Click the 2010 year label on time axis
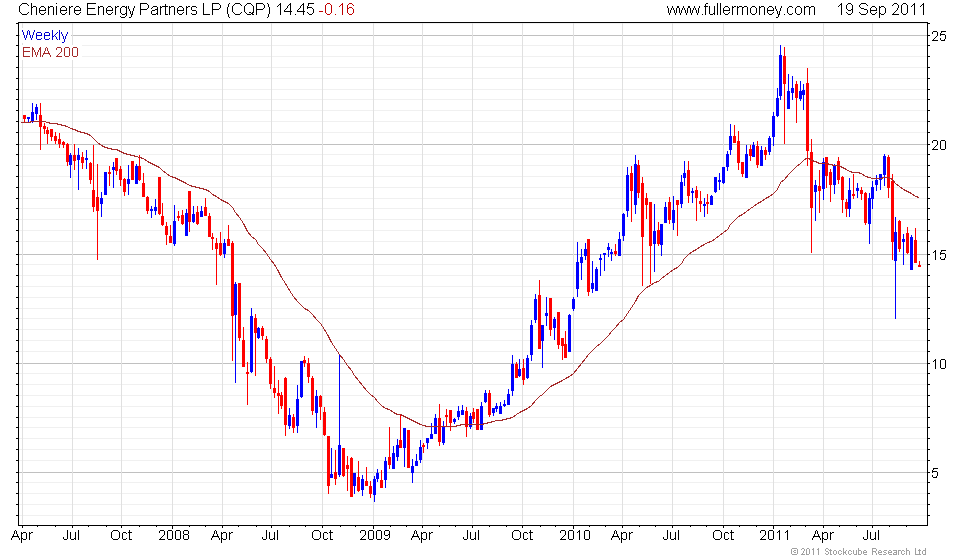Viewport: 980px width, 560px height. click(575, 536)
